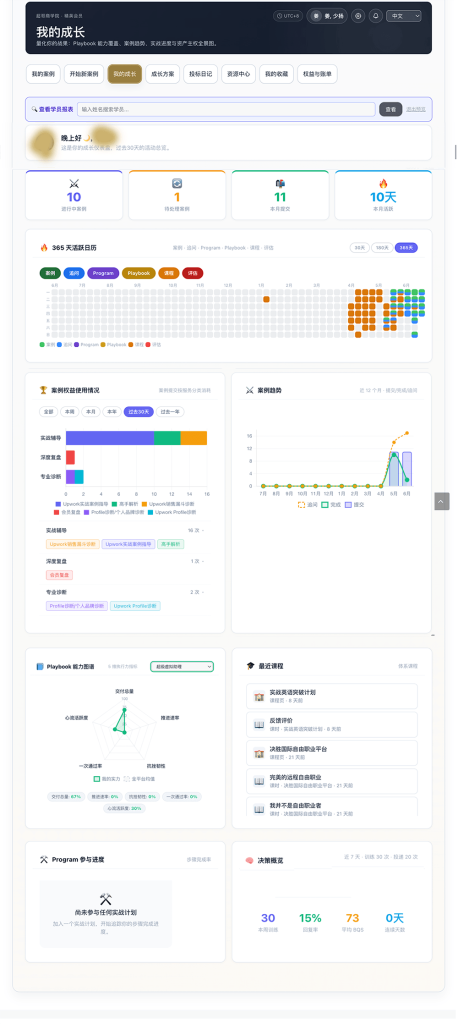Toggle the 评估 activity filter pill

point(192,273)
